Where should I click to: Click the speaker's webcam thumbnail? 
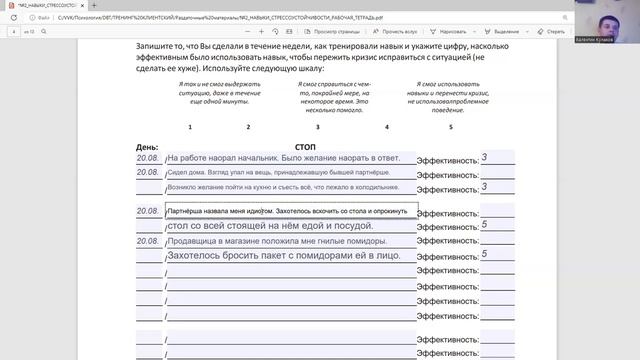click(607, 21)
